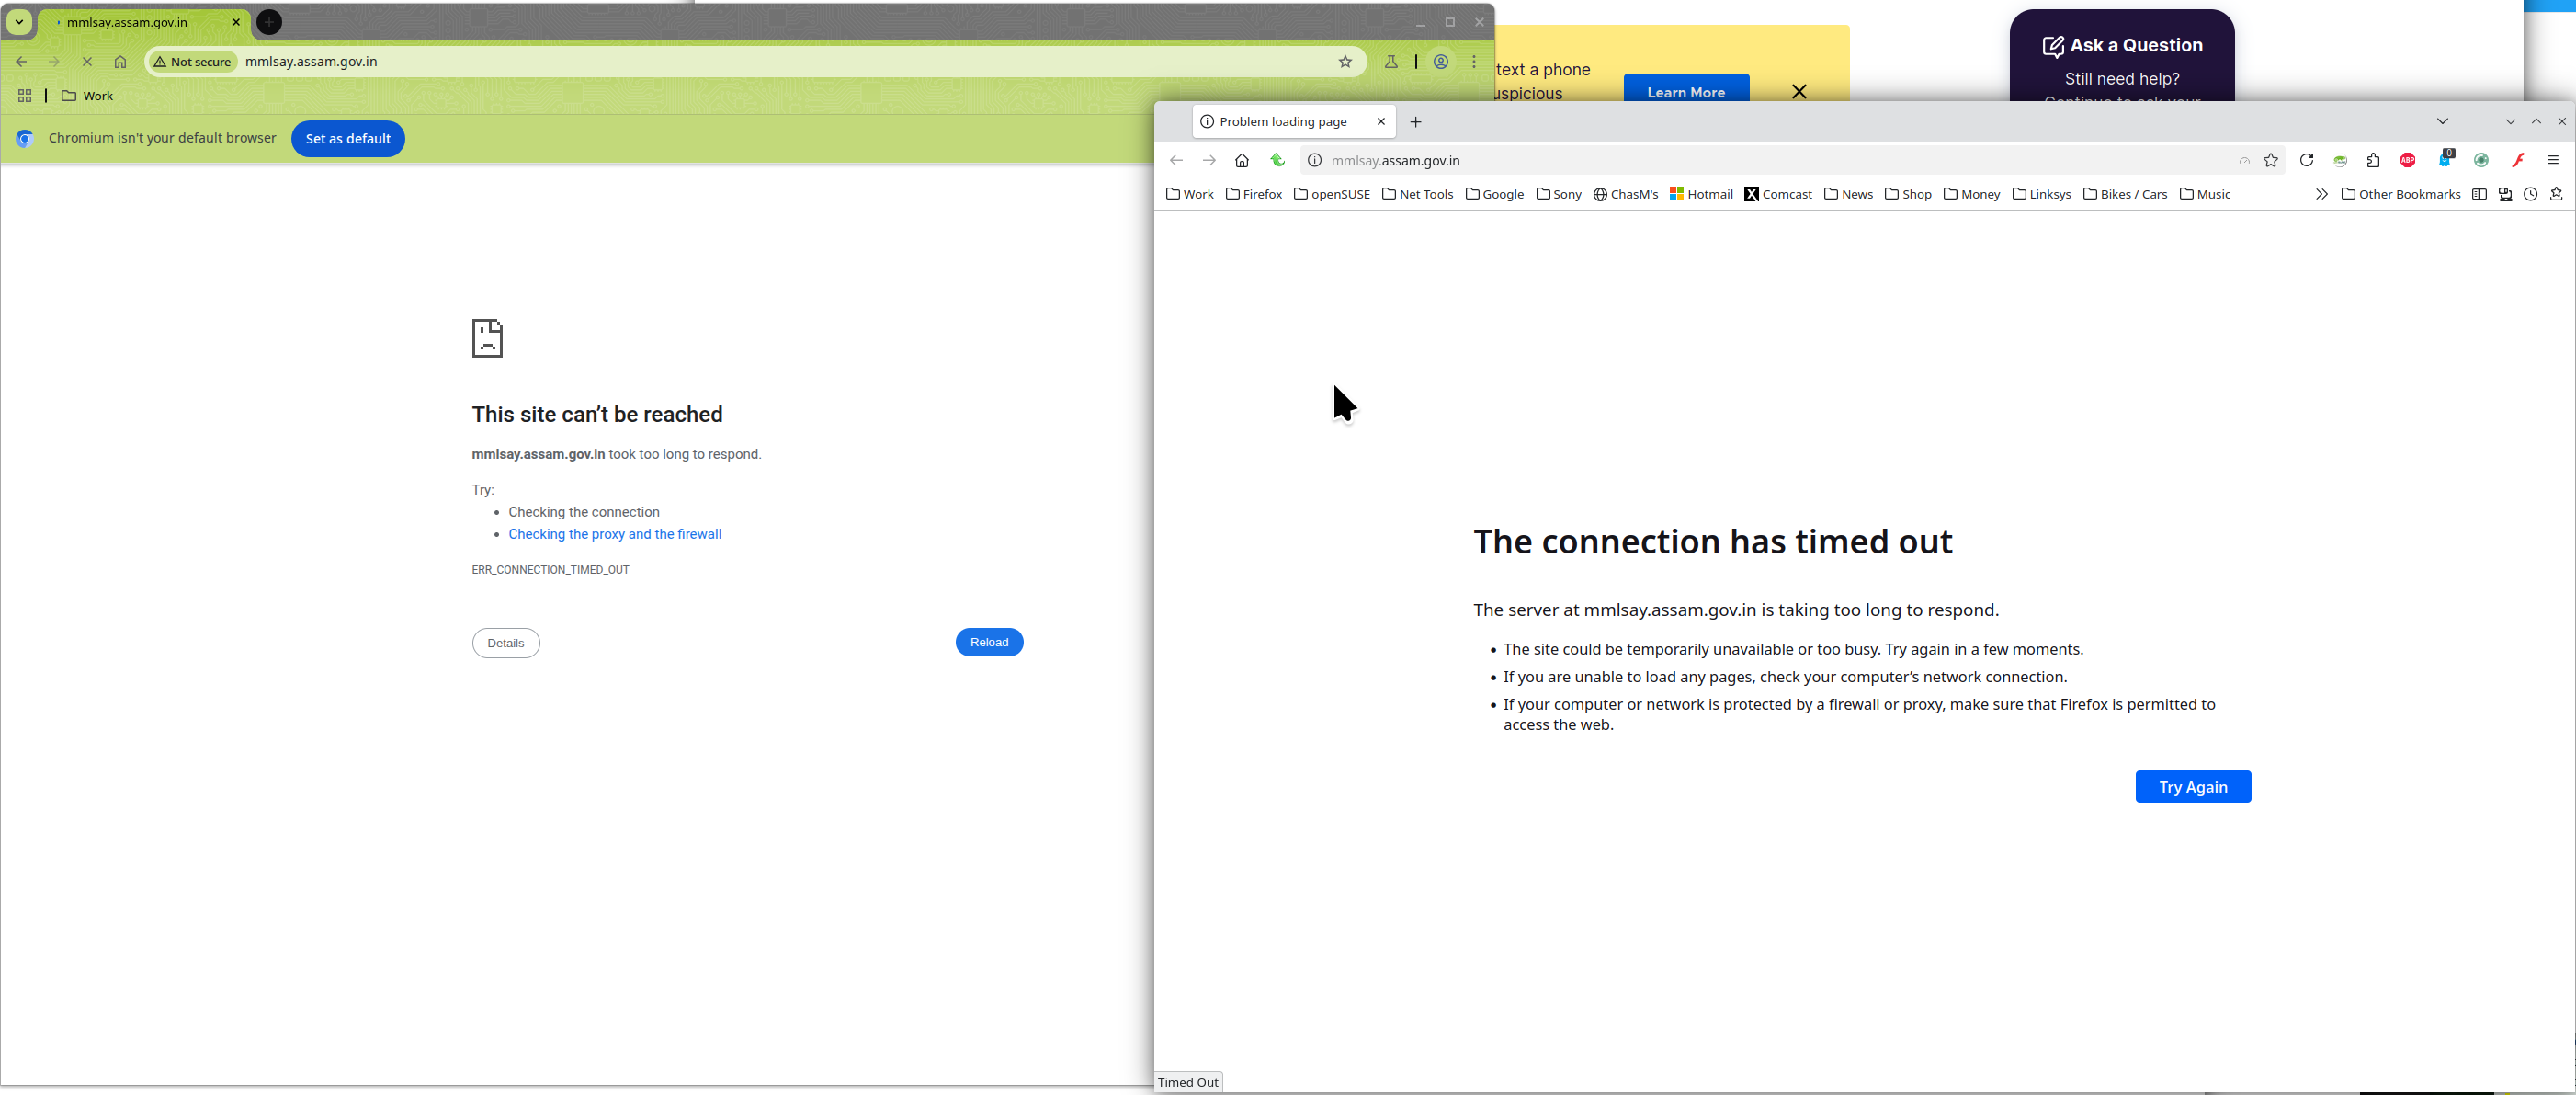This screenshot has width=2576, height=1095.
Task: Show synced tabs from other devices
Action: pos(2505,195)
